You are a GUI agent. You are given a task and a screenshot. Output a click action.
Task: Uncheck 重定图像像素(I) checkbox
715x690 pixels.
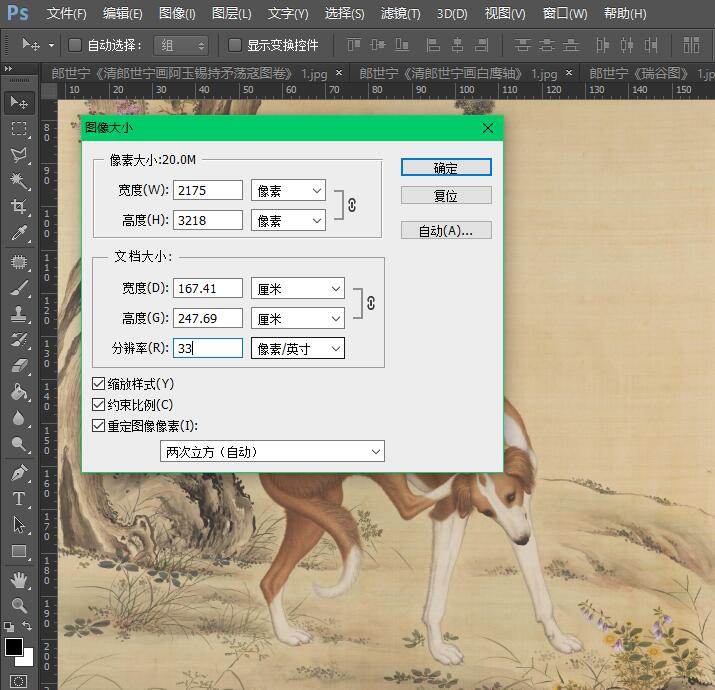[x=98, y=426]
